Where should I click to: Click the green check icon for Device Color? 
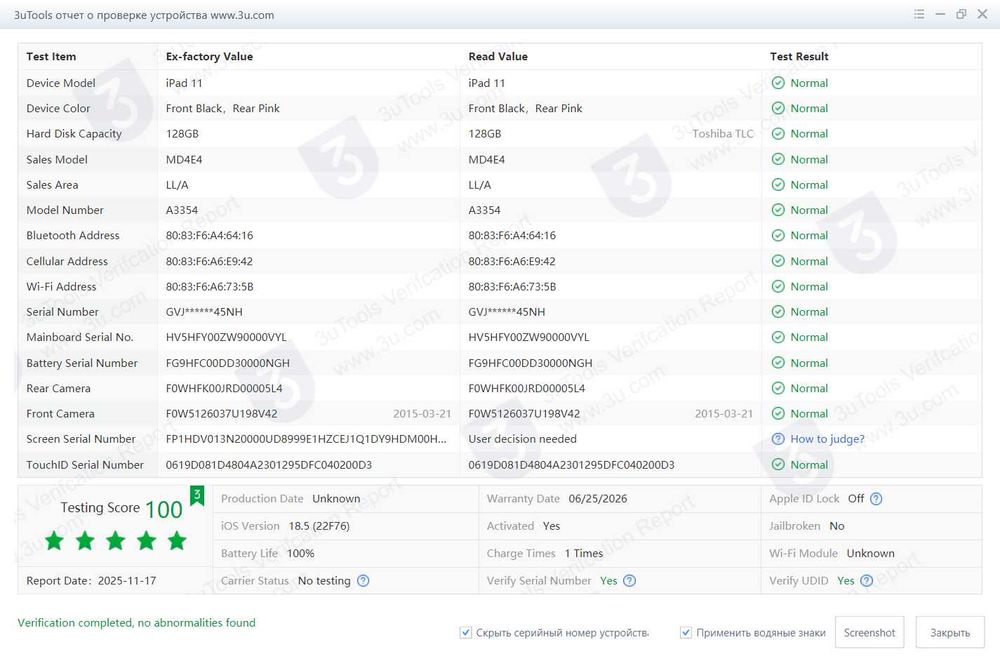point(778,108)
